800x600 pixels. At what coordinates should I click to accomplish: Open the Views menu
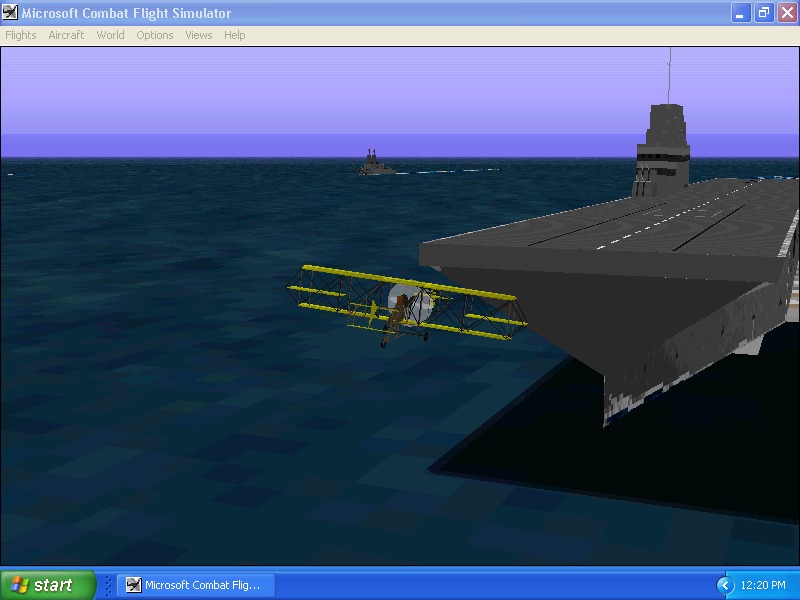(x=198, y=35)
